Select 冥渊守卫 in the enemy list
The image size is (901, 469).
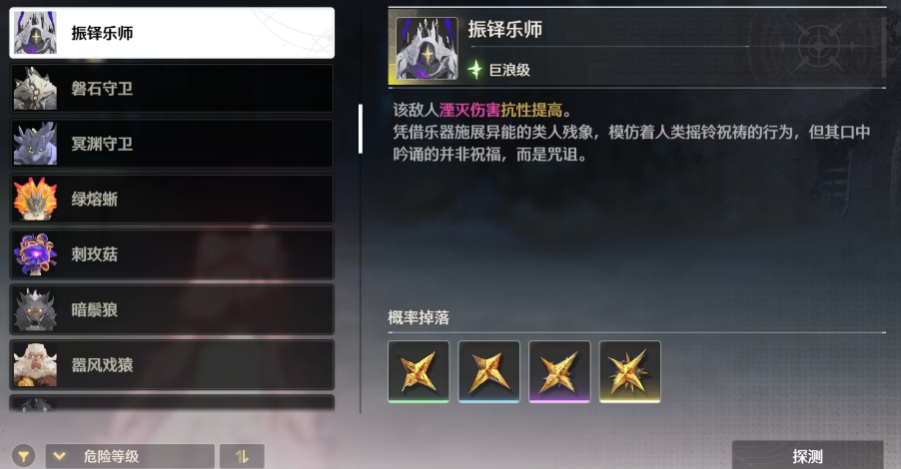172,144
